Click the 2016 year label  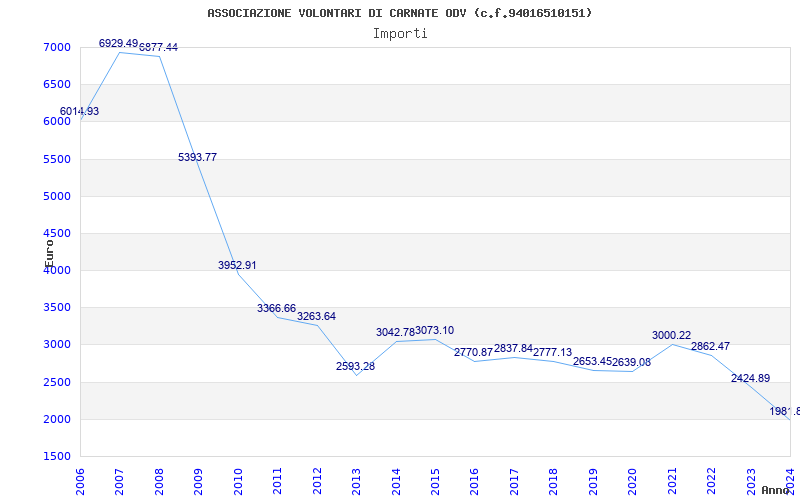click(x=474, y=481)
